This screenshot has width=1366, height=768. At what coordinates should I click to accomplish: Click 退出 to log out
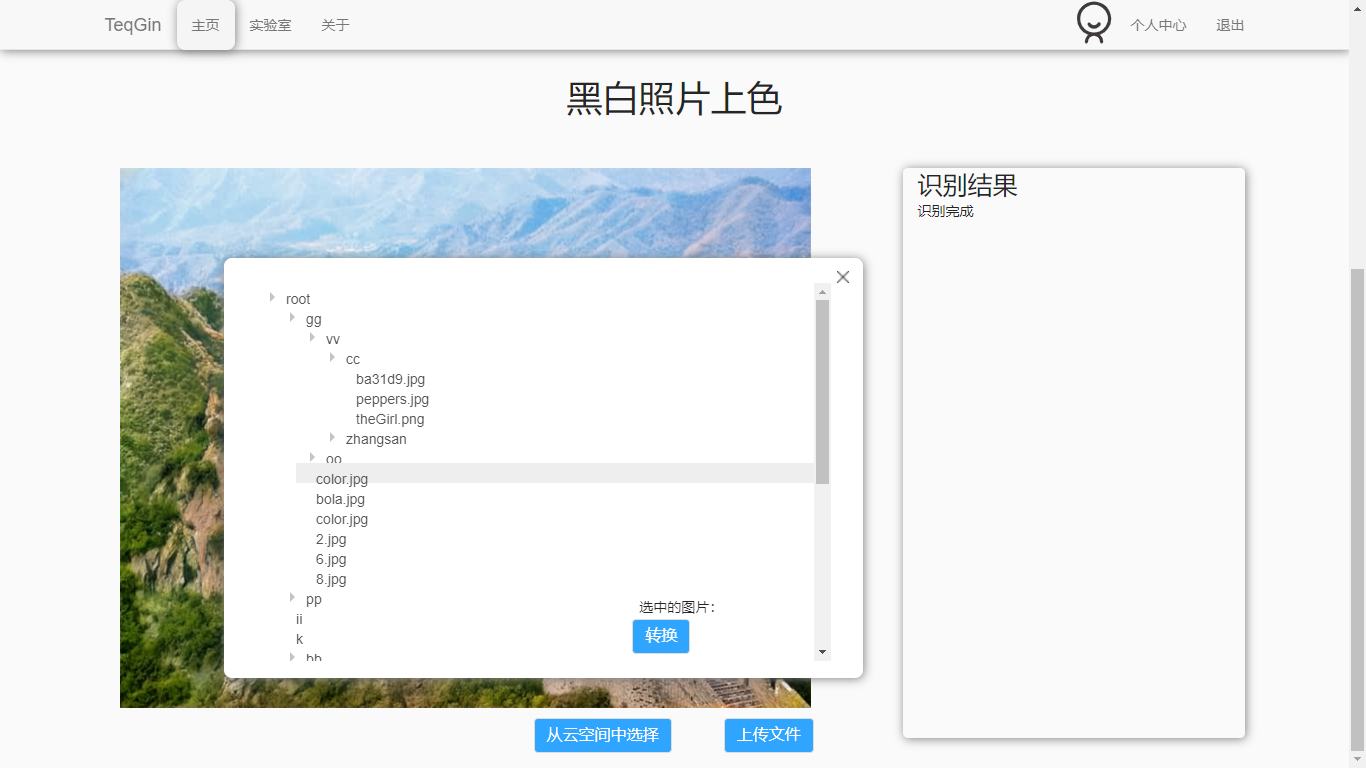pos(1230,25)
